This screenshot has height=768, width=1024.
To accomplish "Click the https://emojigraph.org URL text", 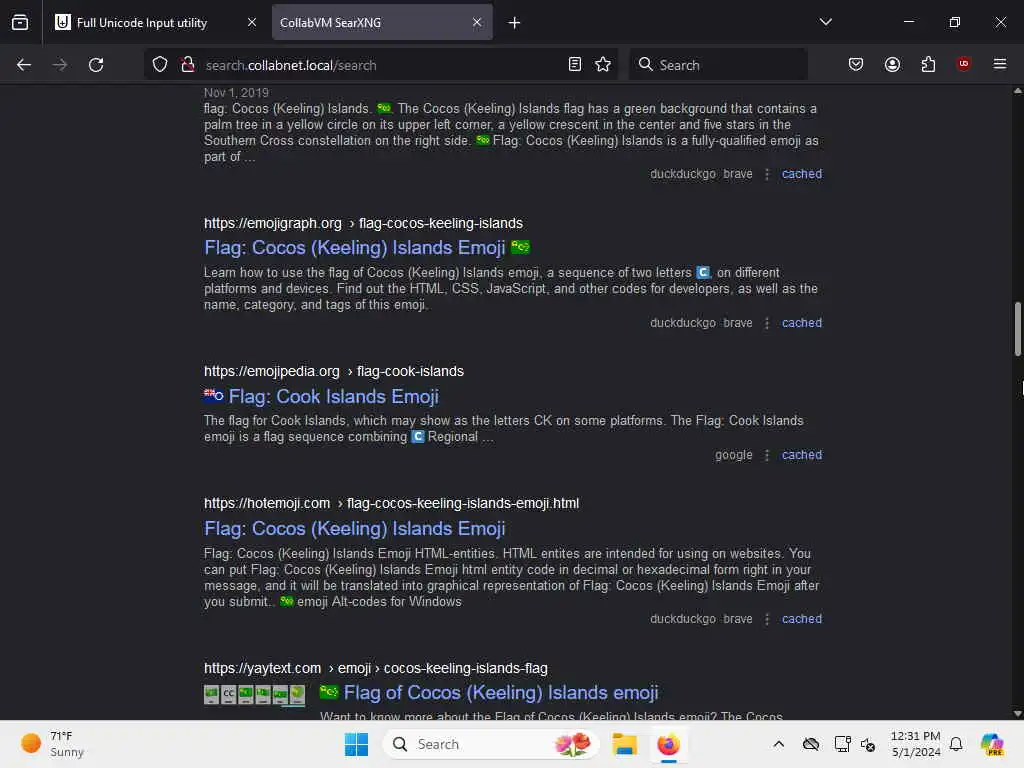I will [x=272, y=223].
